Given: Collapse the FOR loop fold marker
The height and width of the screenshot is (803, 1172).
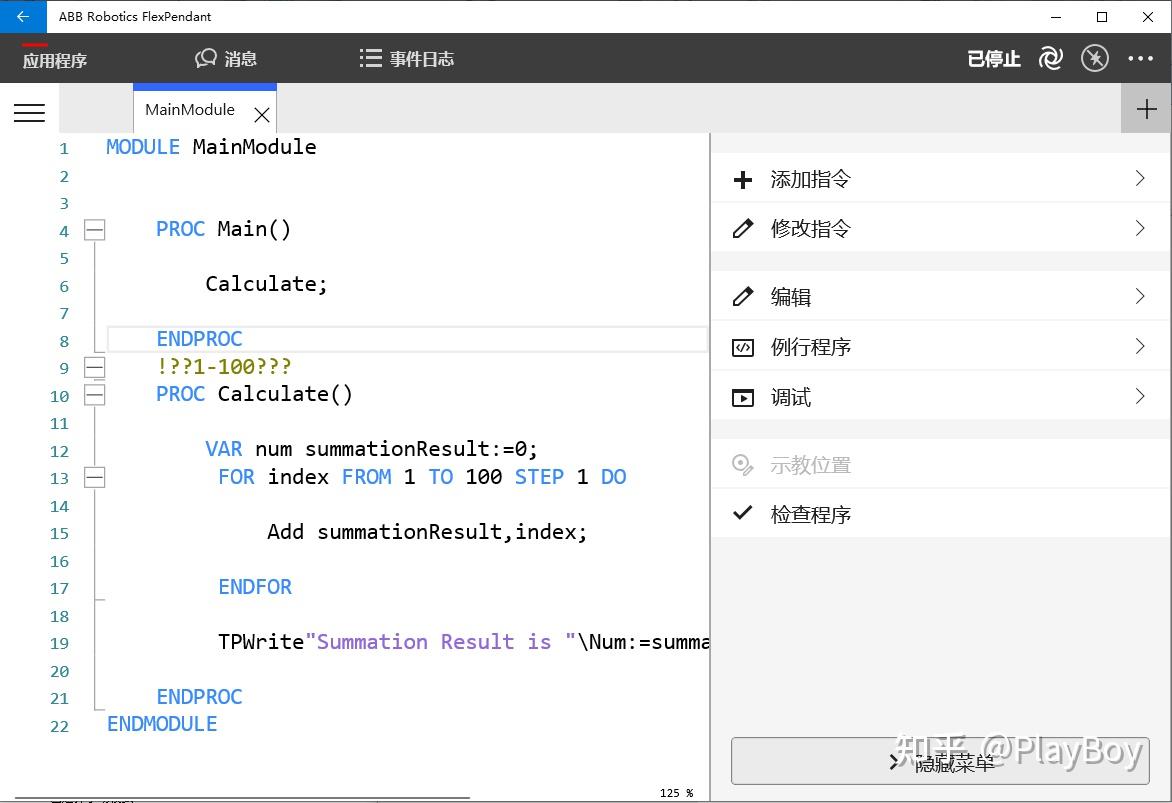Looking at the screenshot, I should pyautogui.click(x=94, y=478).
